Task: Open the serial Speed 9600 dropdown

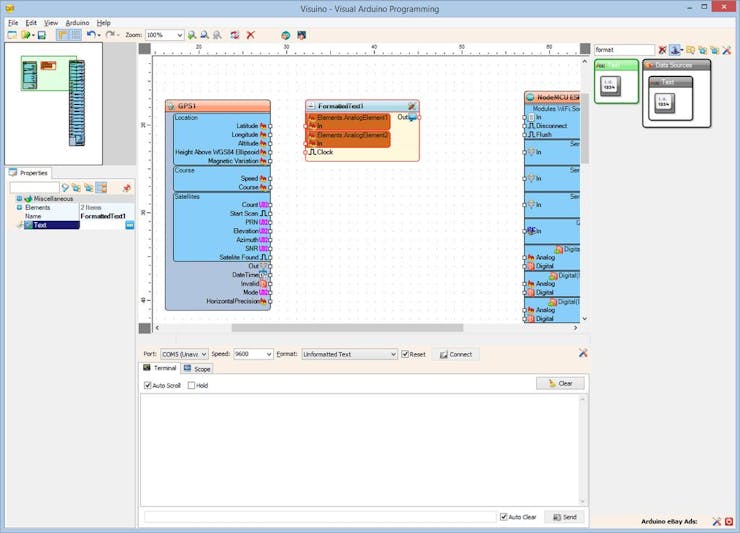Action: coord(268,354)
